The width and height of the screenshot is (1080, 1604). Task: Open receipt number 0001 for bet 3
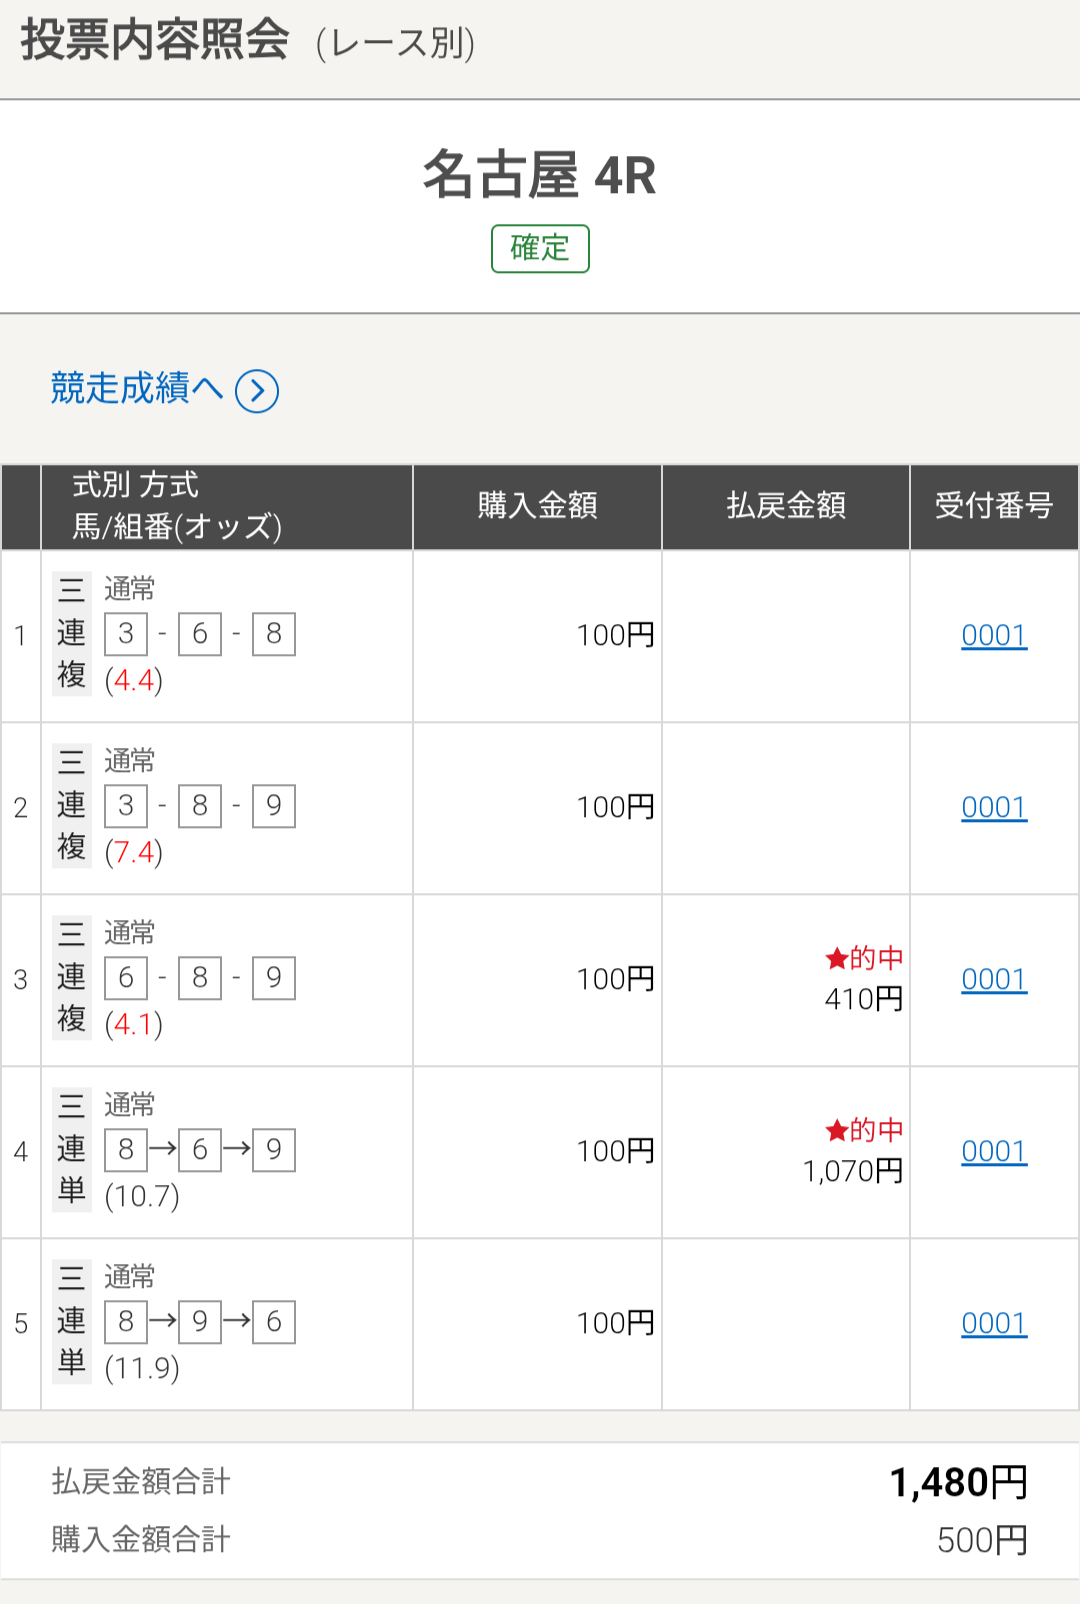(x=994, y=980)
